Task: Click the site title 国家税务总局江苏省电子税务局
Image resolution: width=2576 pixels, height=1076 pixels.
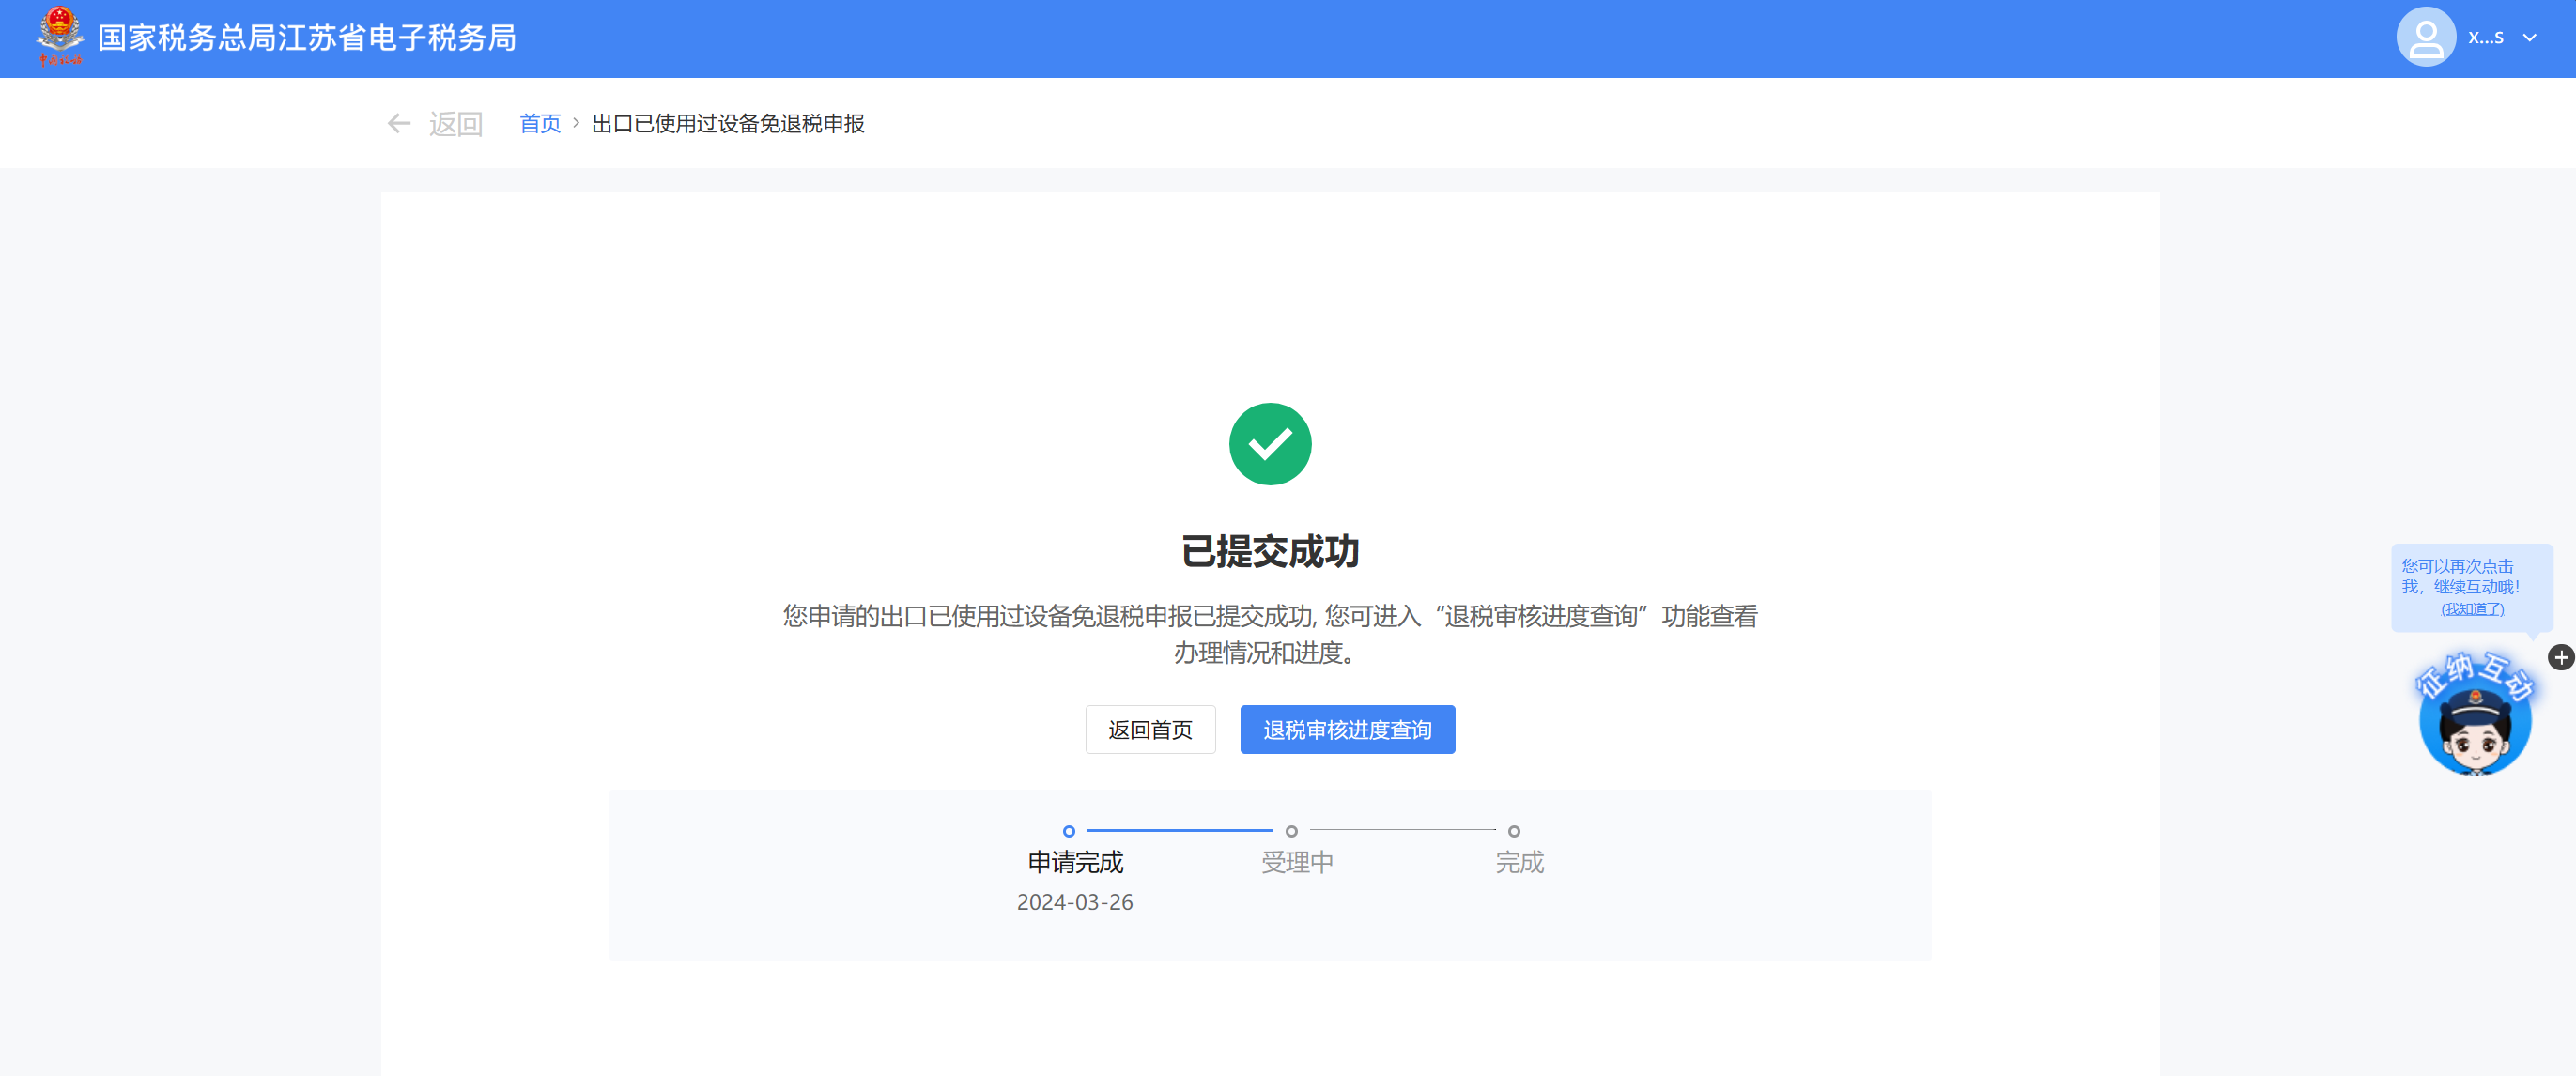Action: [307, 38]
